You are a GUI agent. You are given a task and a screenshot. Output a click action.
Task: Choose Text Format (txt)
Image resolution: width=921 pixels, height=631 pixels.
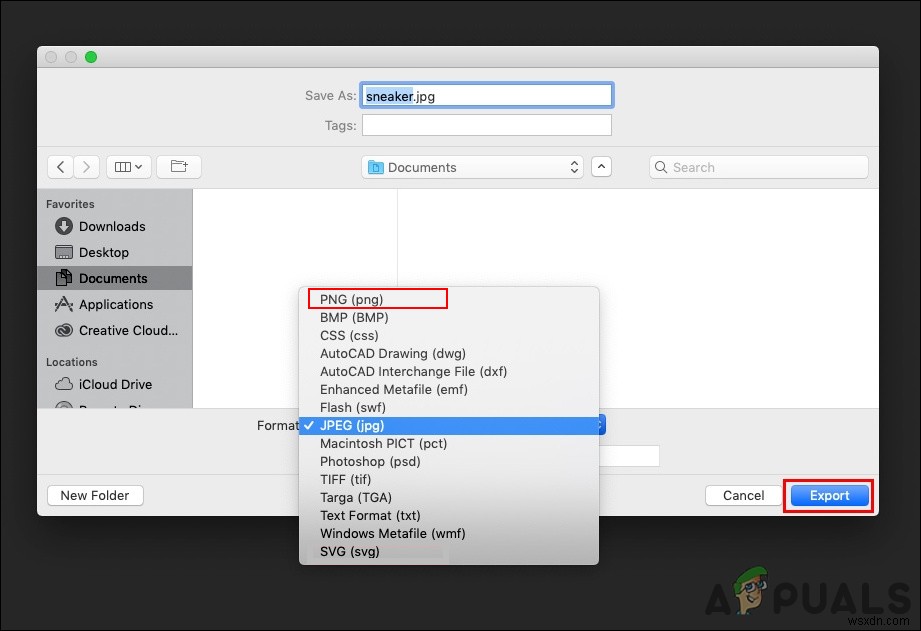pyautogui.click(x=449, y=515)
